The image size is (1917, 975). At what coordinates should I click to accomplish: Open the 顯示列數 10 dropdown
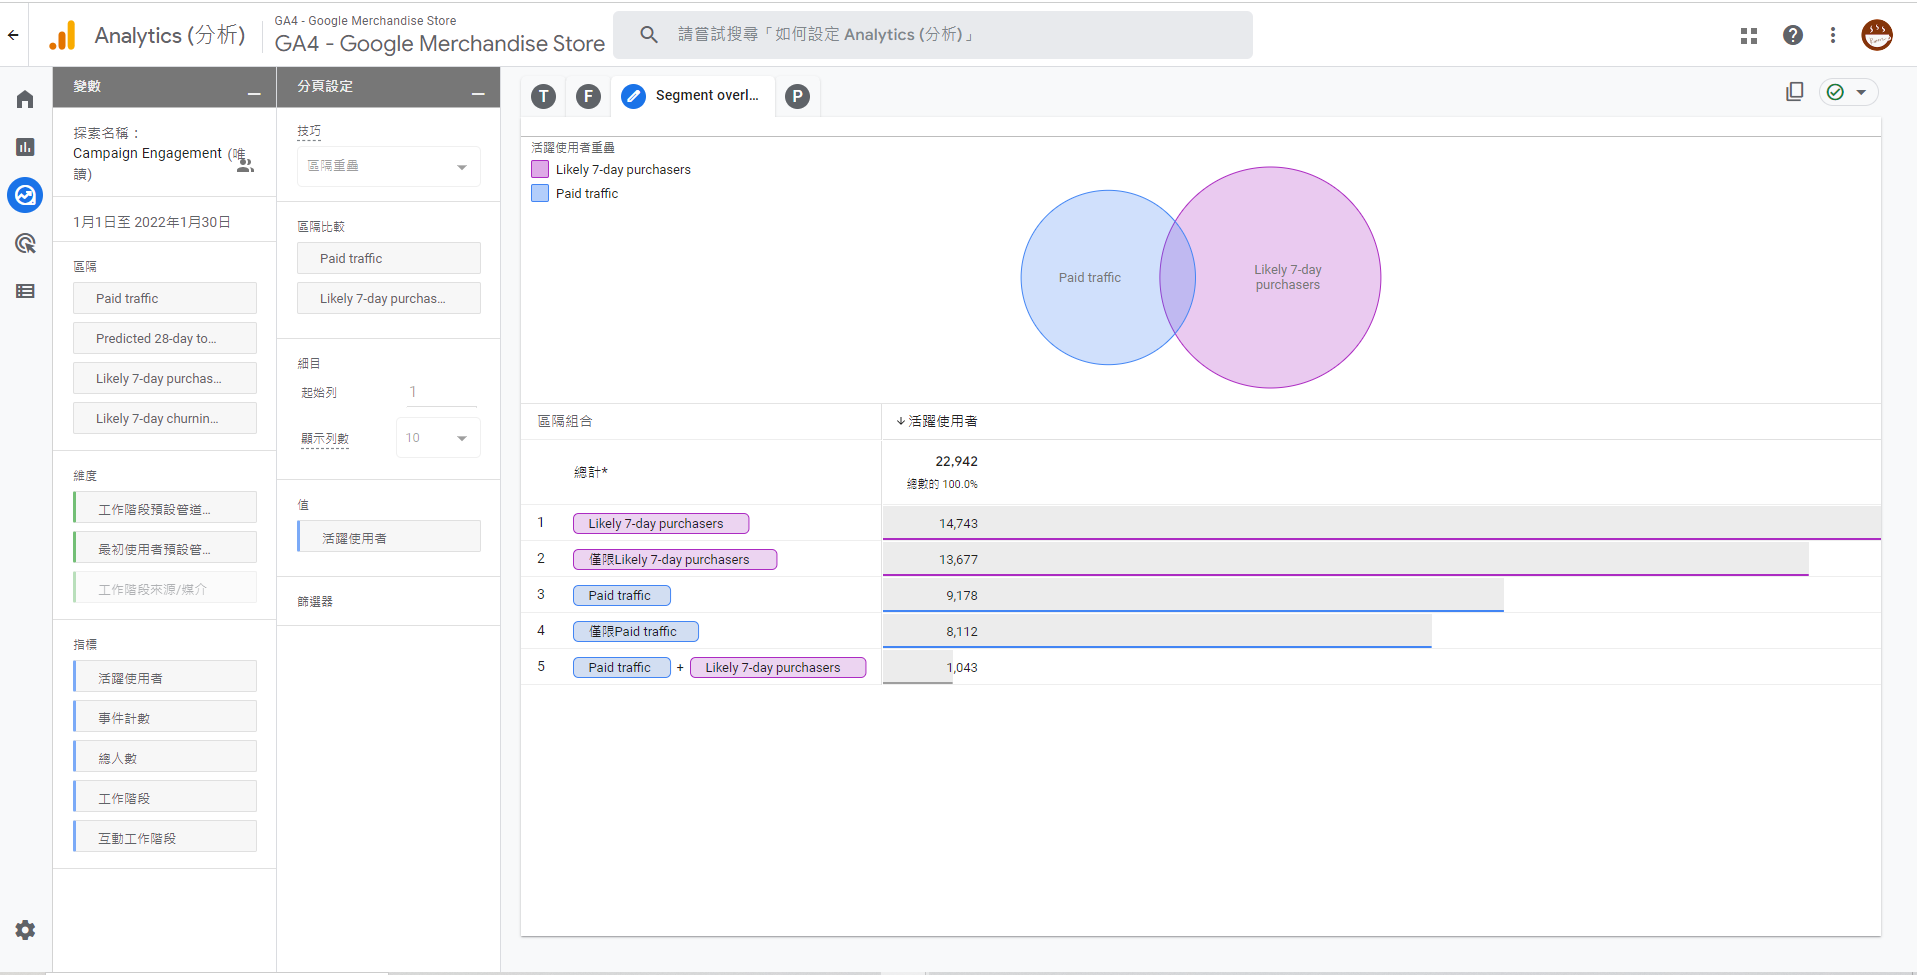coord(438,438)
